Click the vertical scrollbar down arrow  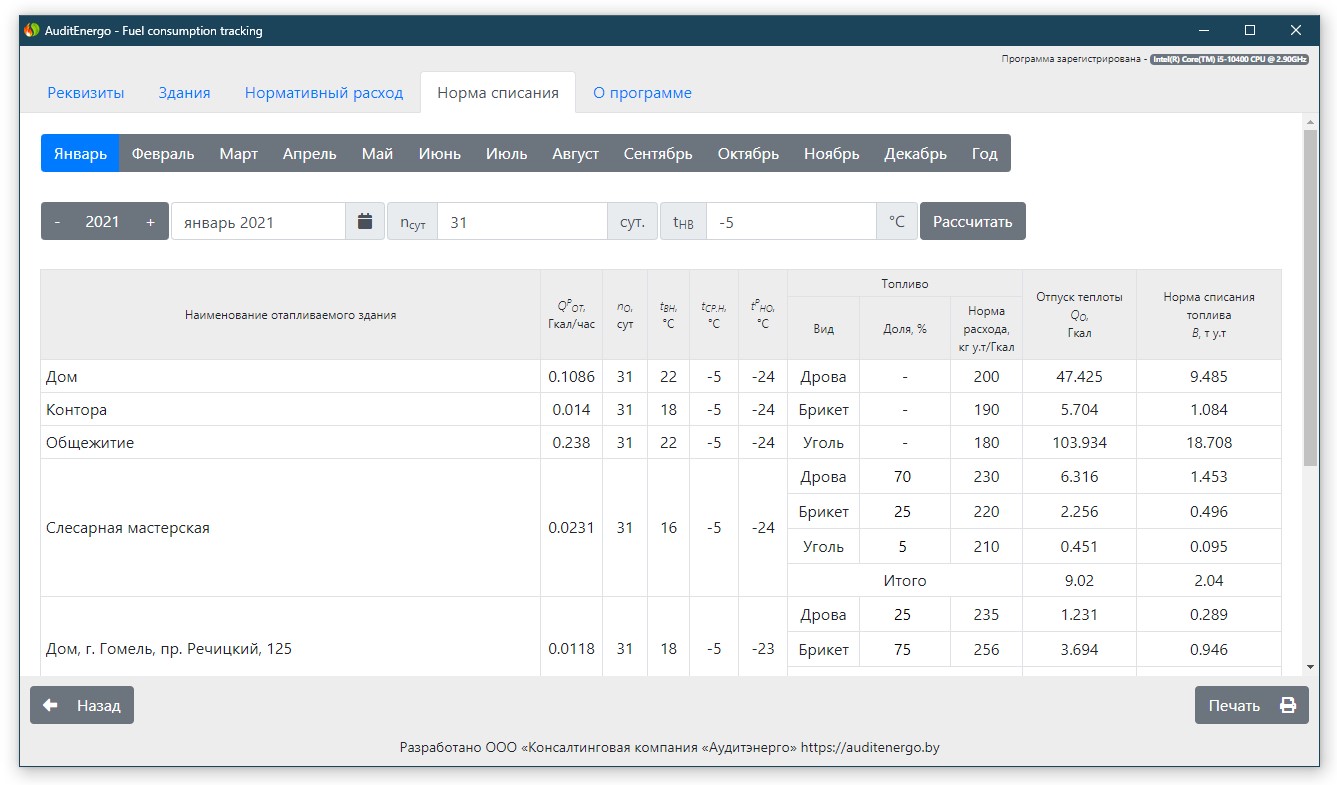tap(1310, 667)
